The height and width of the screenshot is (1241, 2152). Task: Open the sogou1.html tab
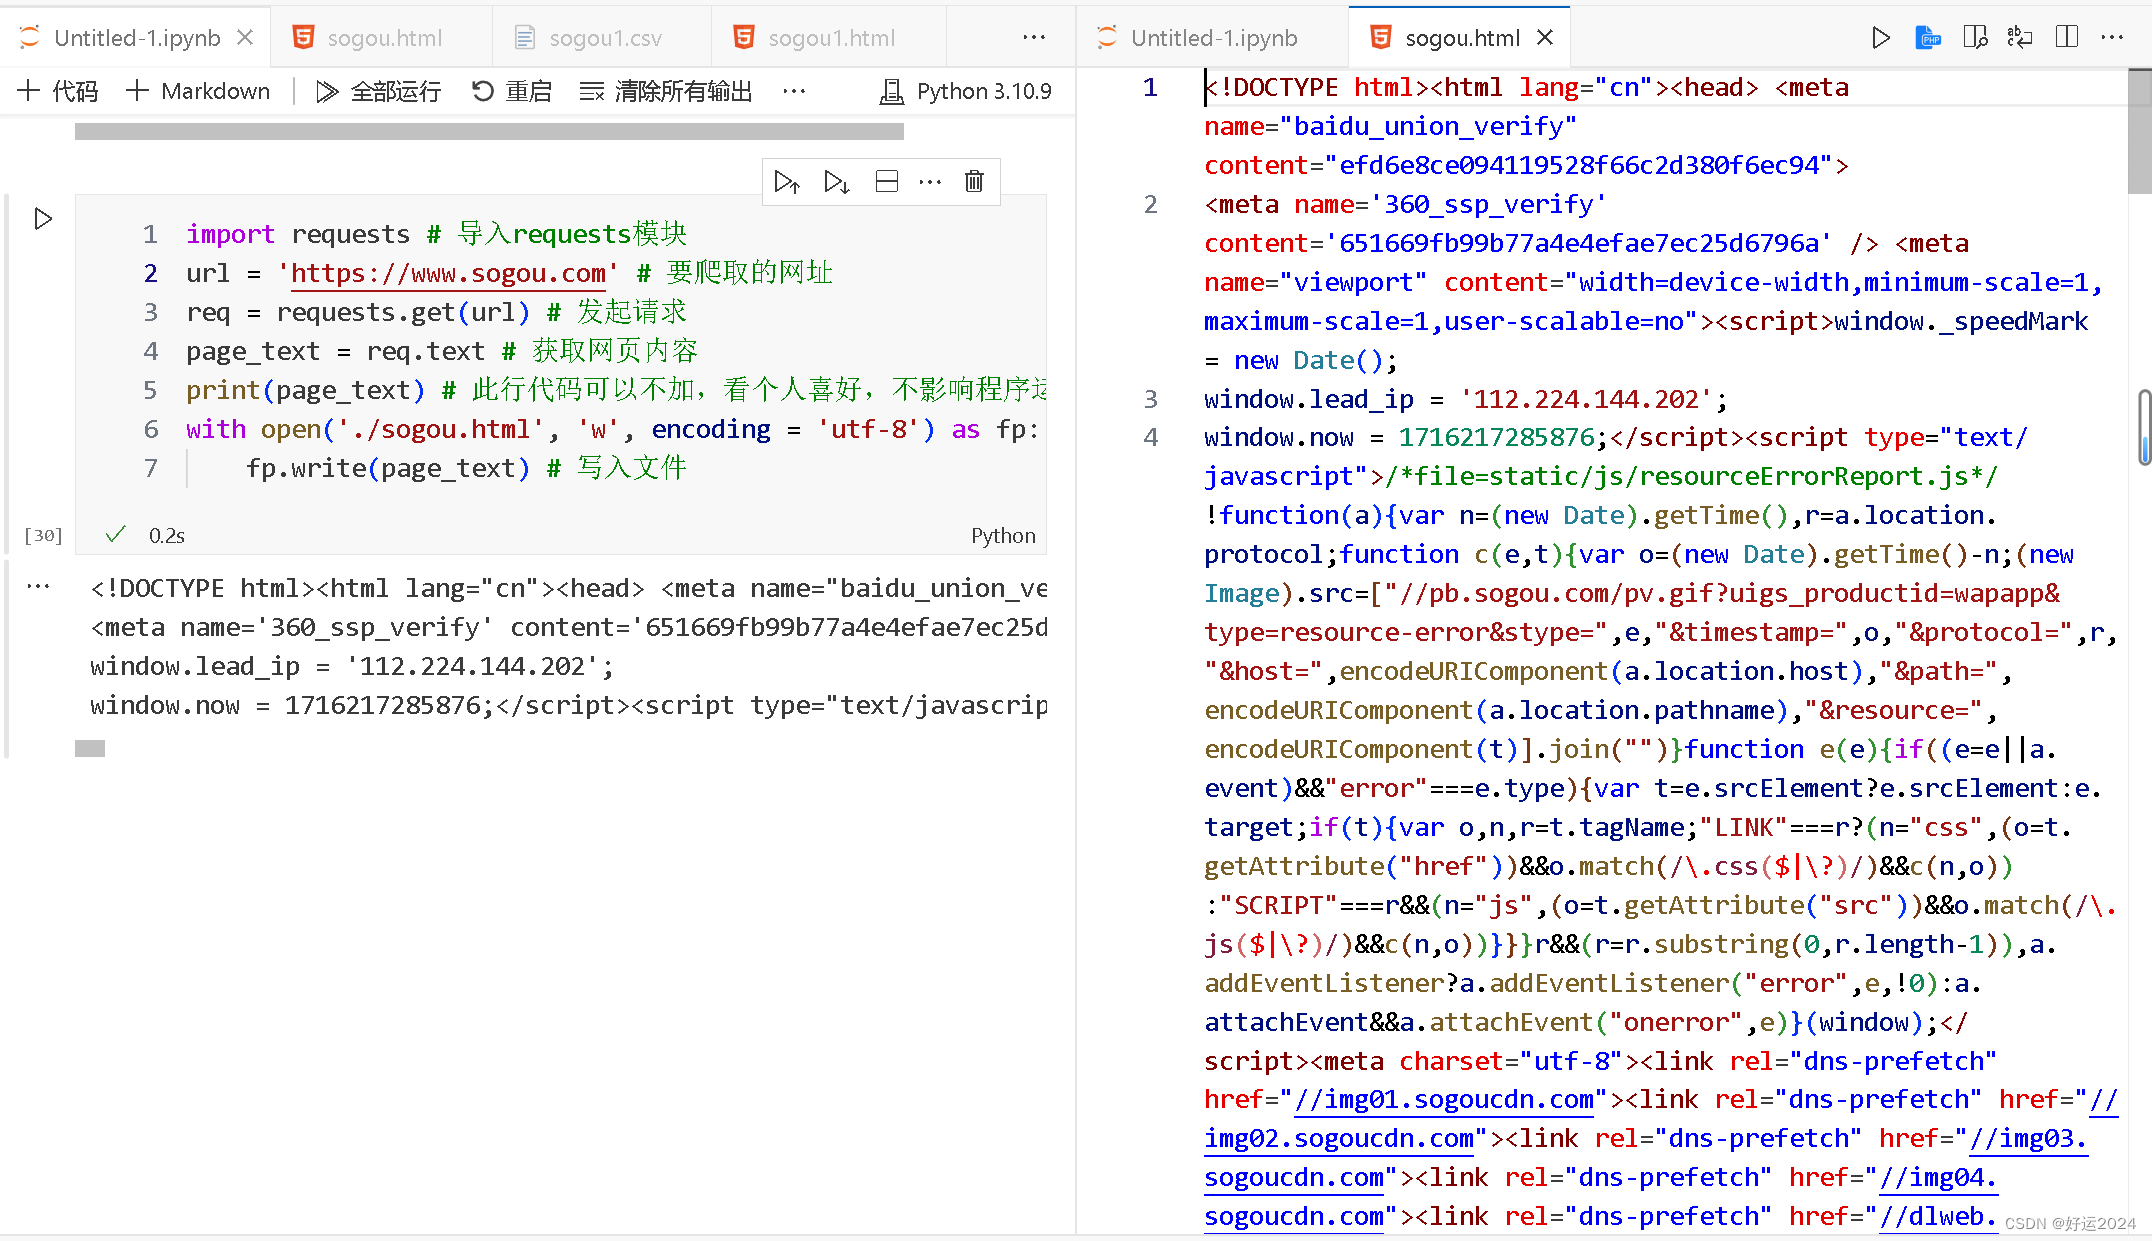[829, 38]
